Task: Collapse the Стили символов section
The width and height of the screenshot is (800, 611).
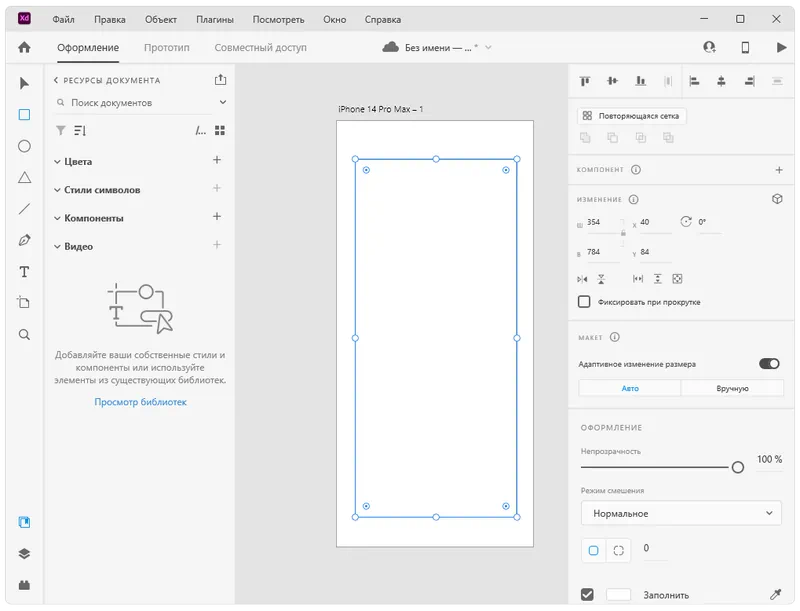Action: click(x=57, y=190)
